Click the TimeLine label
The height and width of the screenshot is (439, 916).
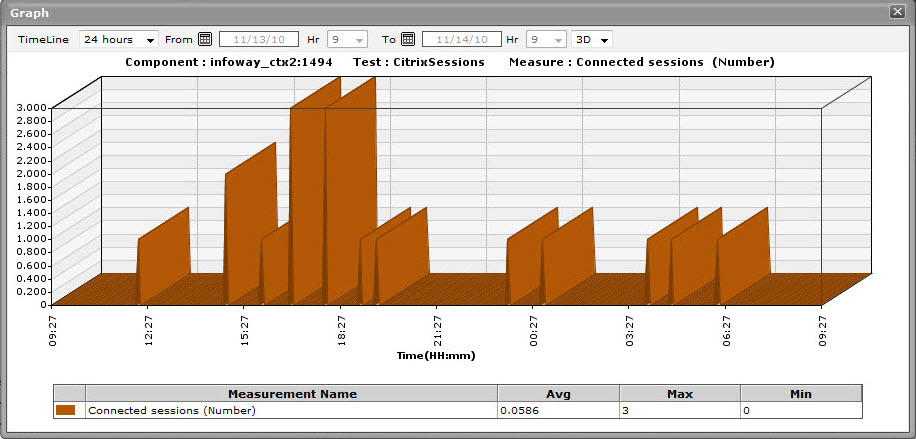43,40
